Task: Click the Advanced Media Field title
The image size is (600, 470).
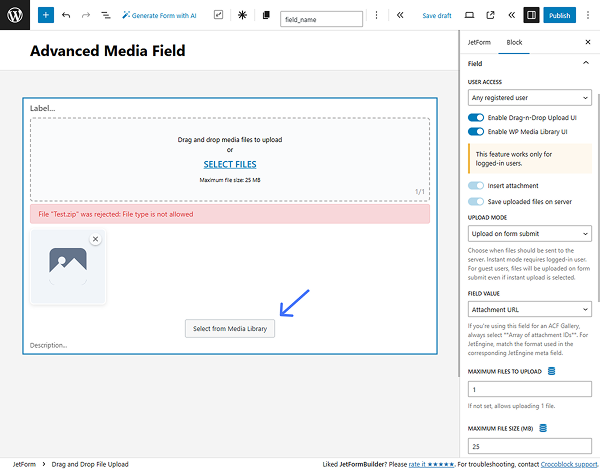Action: pyautogui.click(x=108, y=51)
